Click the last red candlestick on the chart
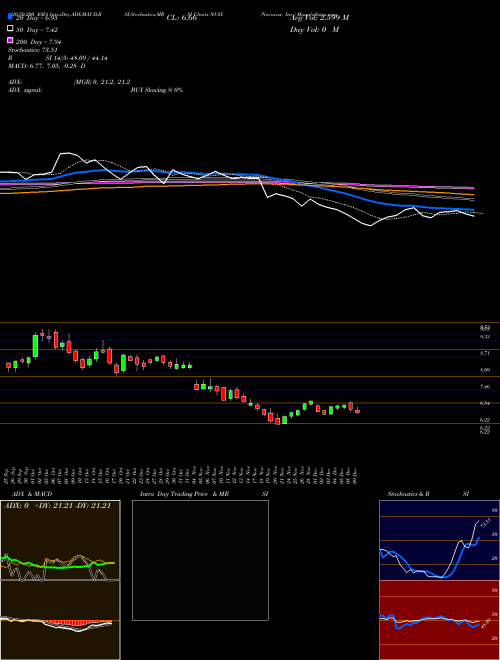 tap(357, 411)
